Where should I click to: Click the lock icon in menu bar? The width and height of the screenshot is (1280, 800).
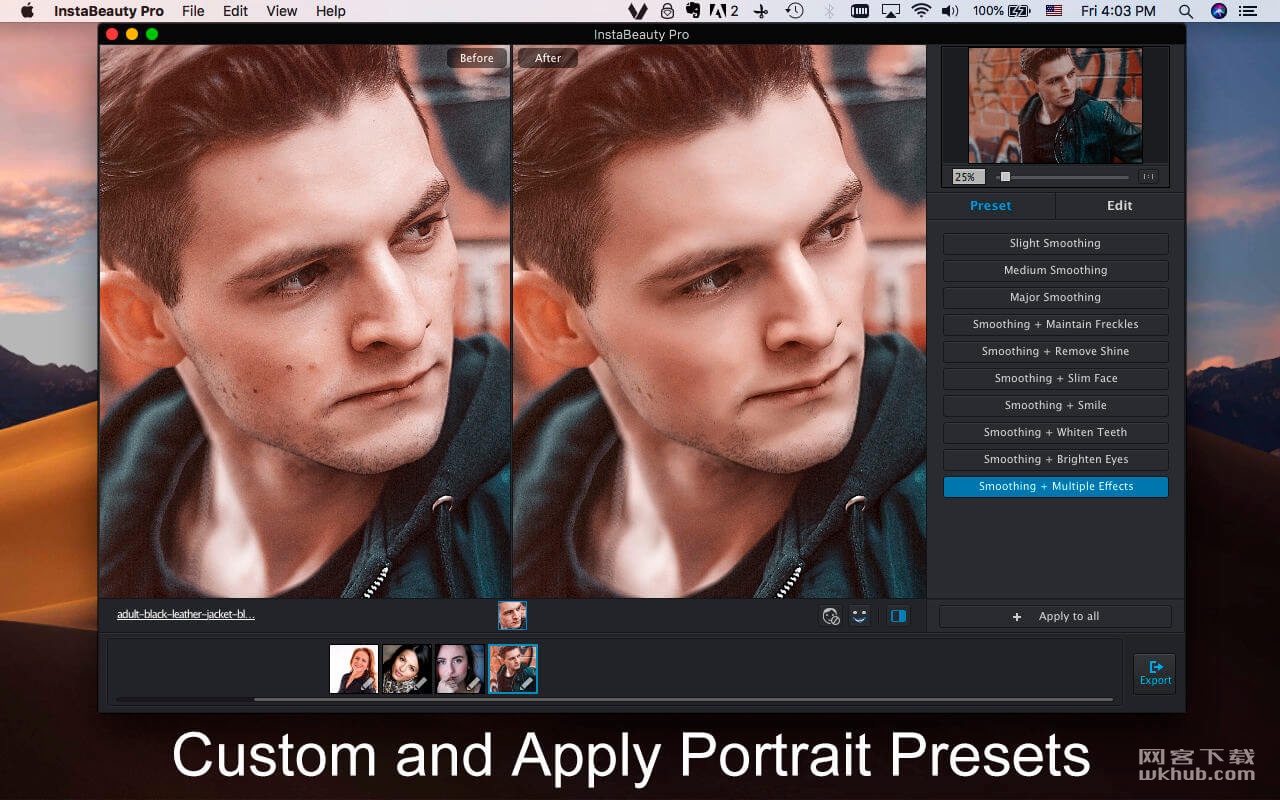tap(667, 11)
